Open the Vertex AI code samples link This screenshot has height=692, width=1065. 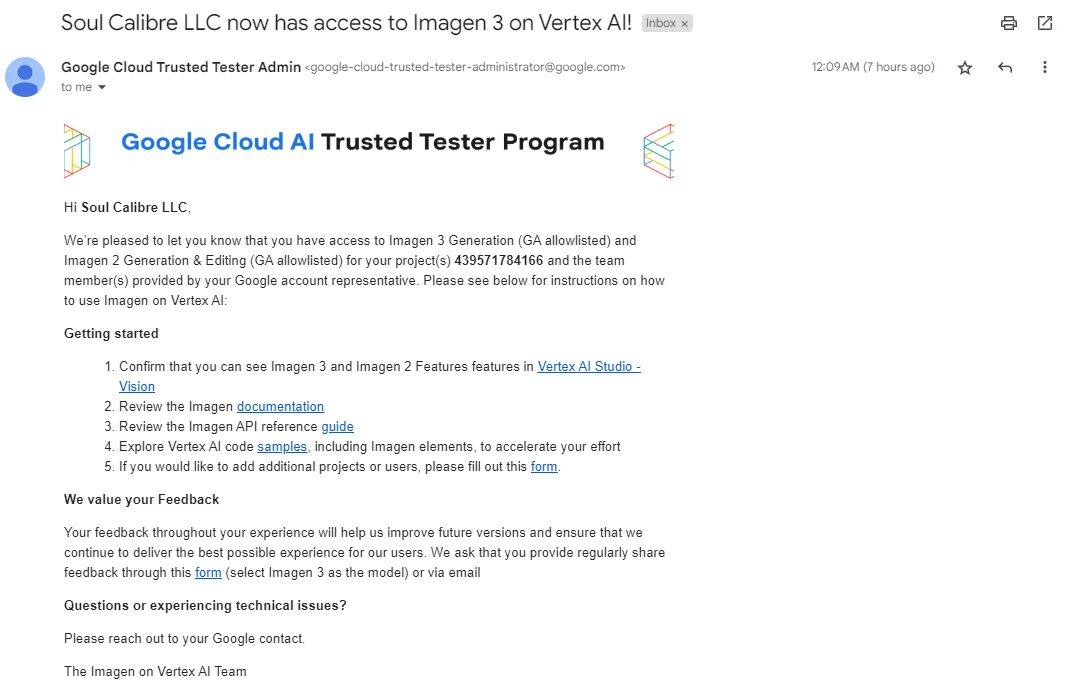pos(282,447)
